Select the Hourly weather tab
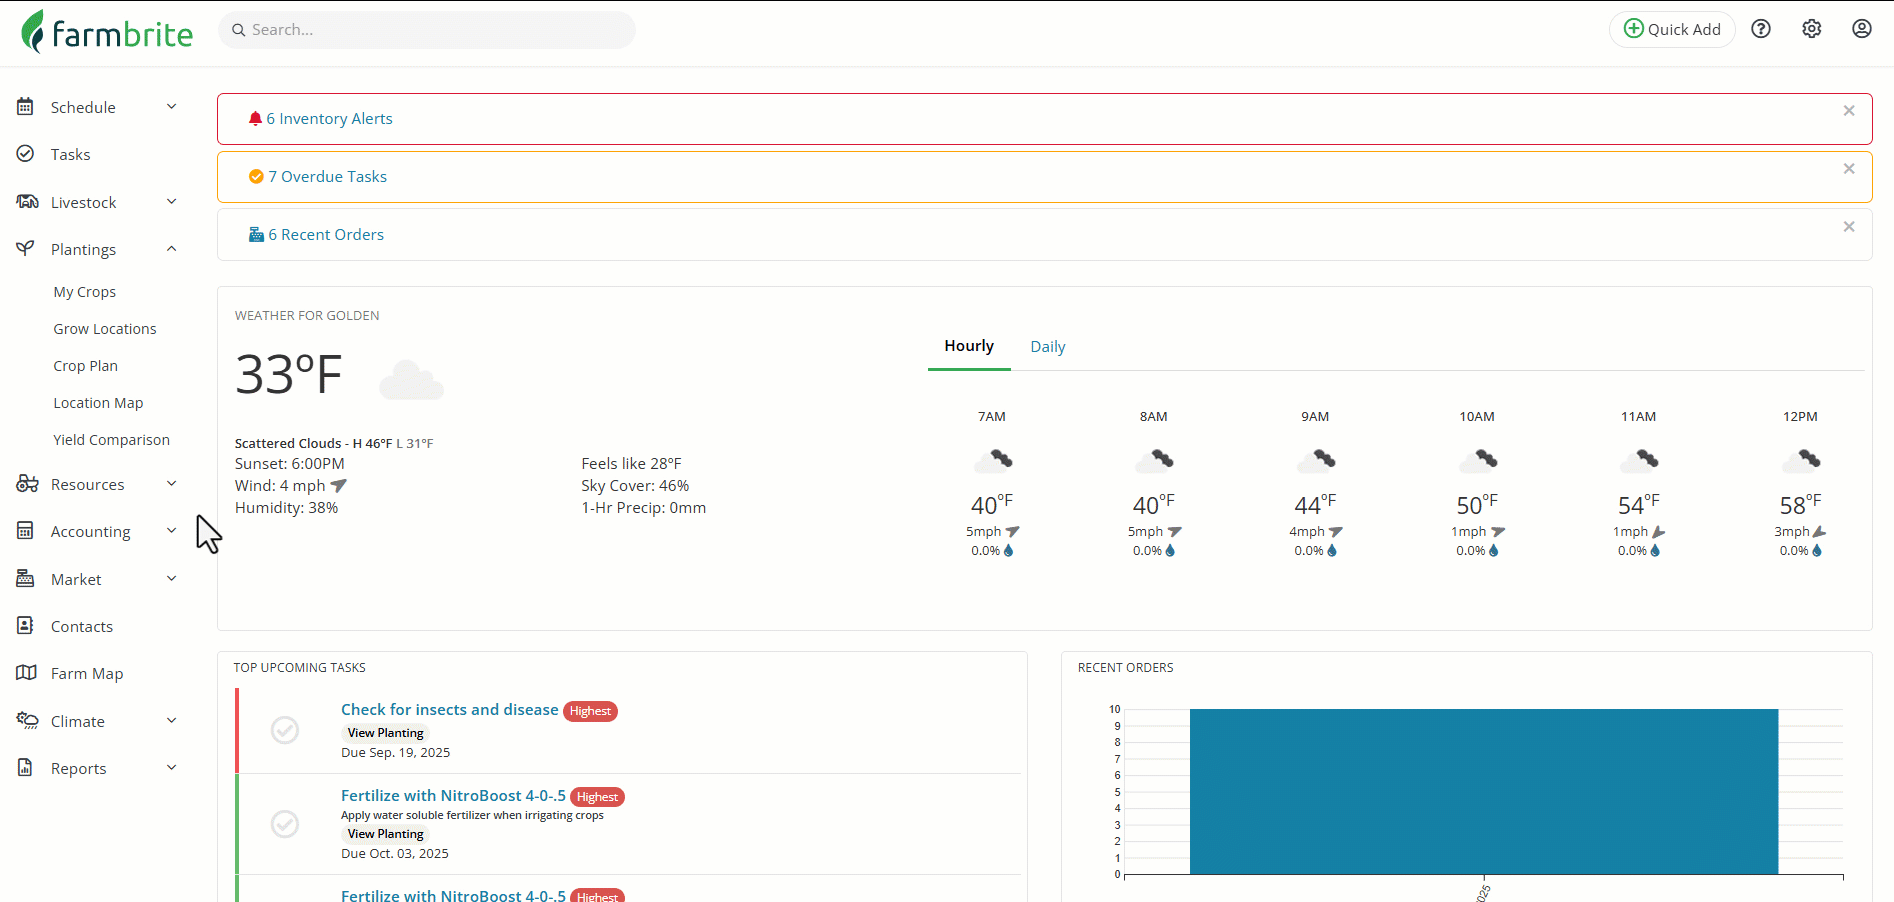Screen dimensions: 1894x902 pyautogui.click(x=969, y=346)
